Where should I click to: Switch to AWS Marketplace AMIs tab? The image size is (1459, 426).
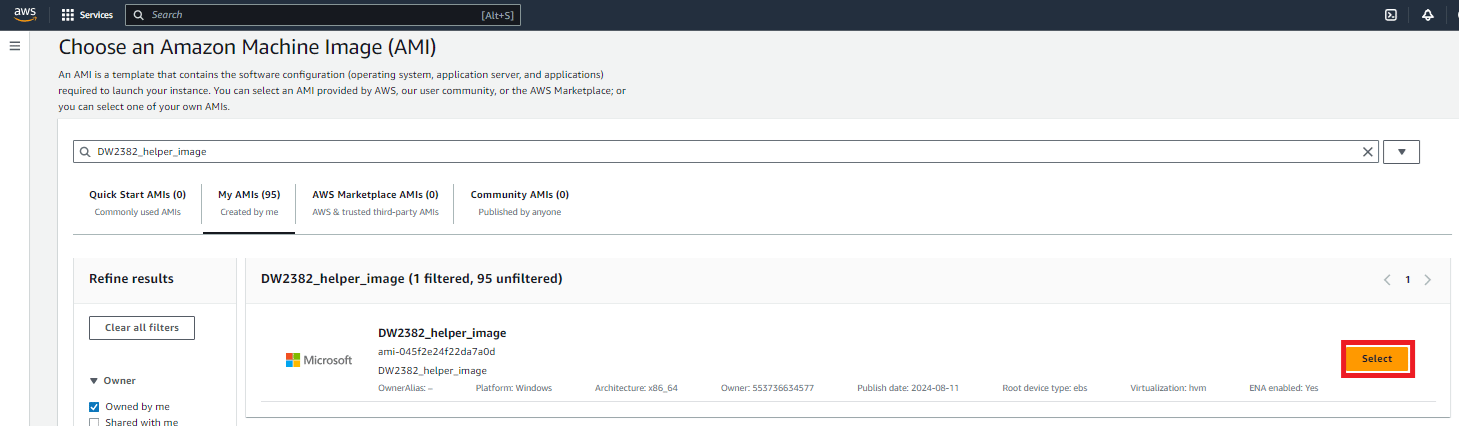point(375,203)
